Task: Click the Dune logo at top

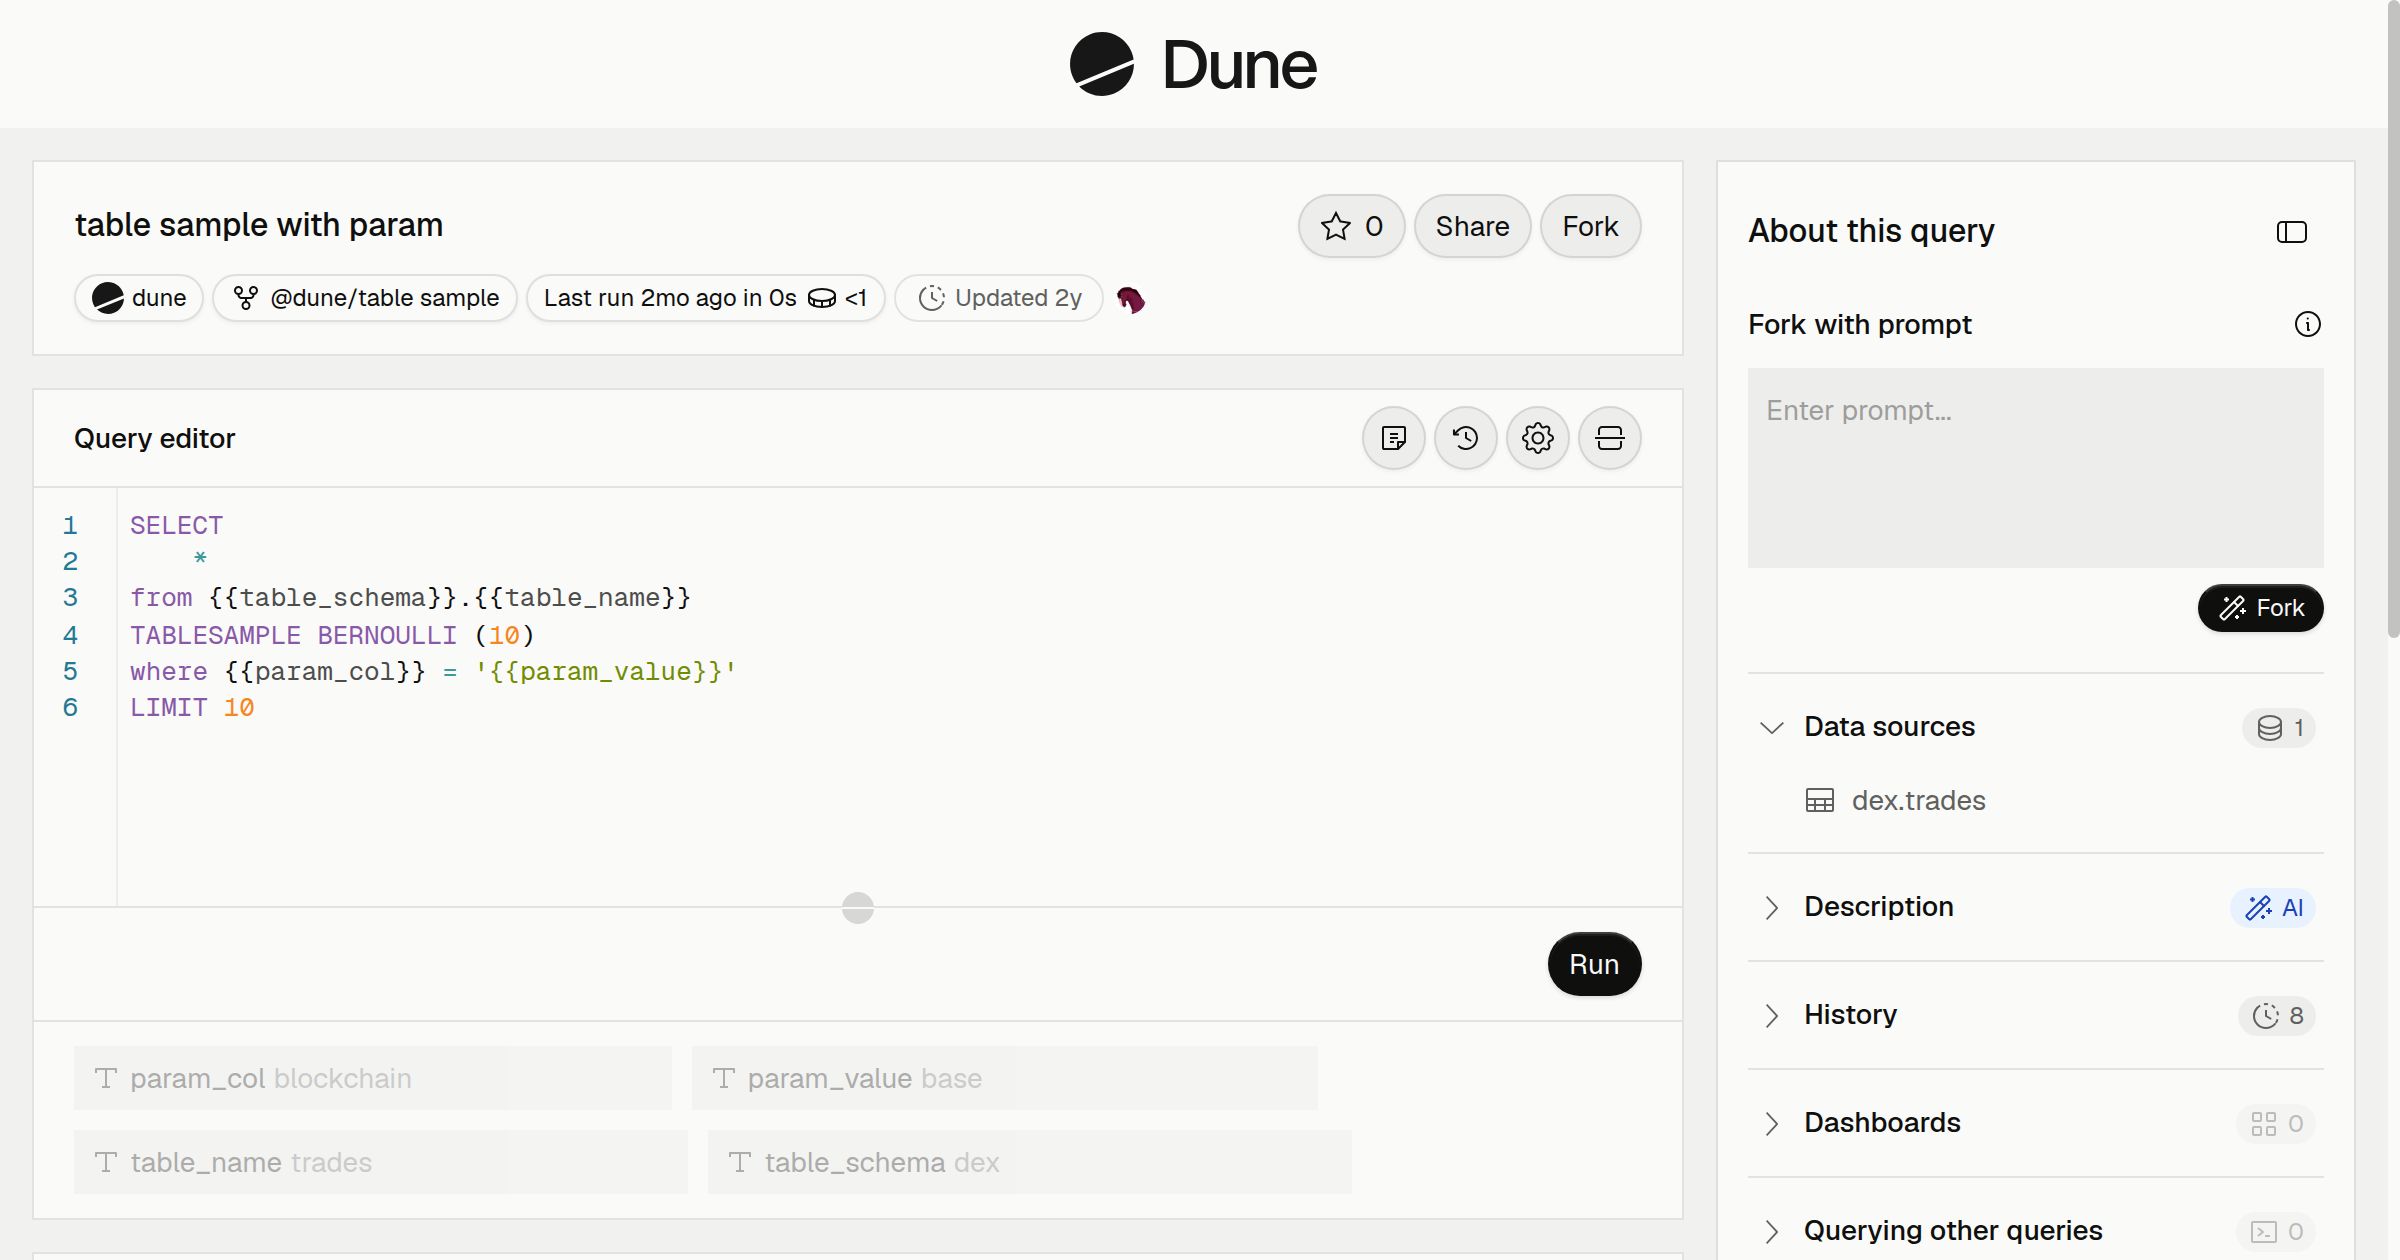Action: (1193, 64)
